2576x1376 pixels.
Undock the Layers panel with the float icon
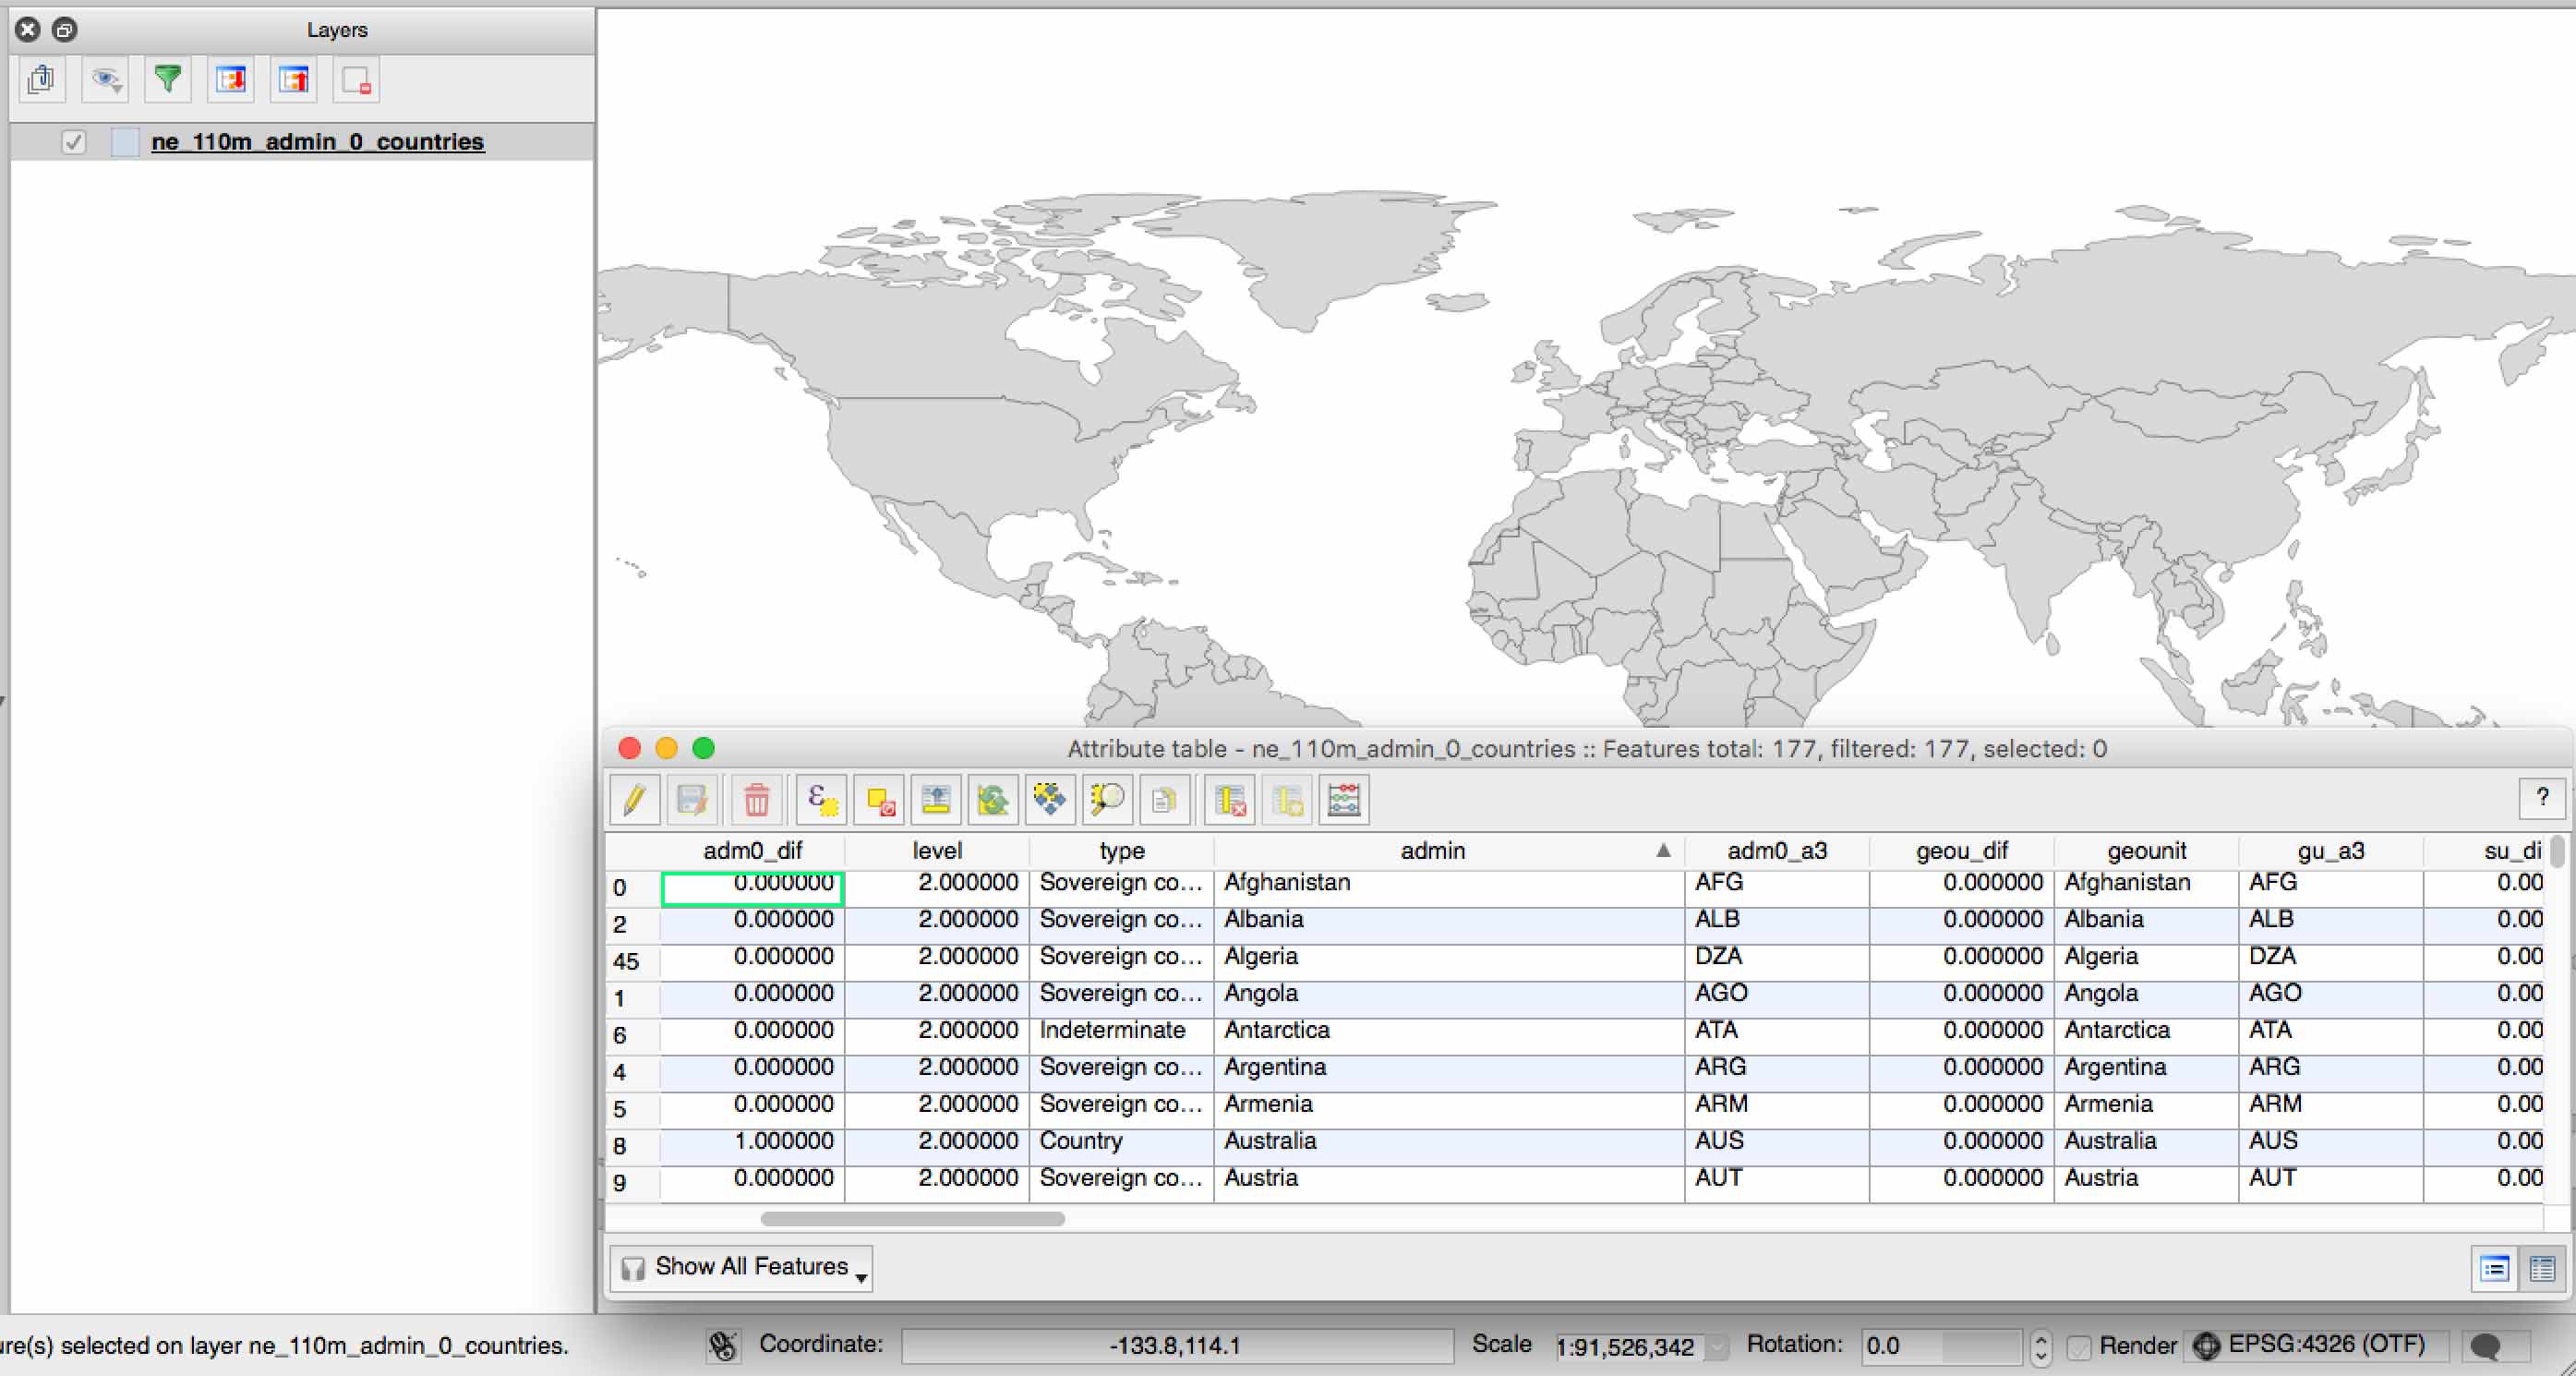coord(64,29)
